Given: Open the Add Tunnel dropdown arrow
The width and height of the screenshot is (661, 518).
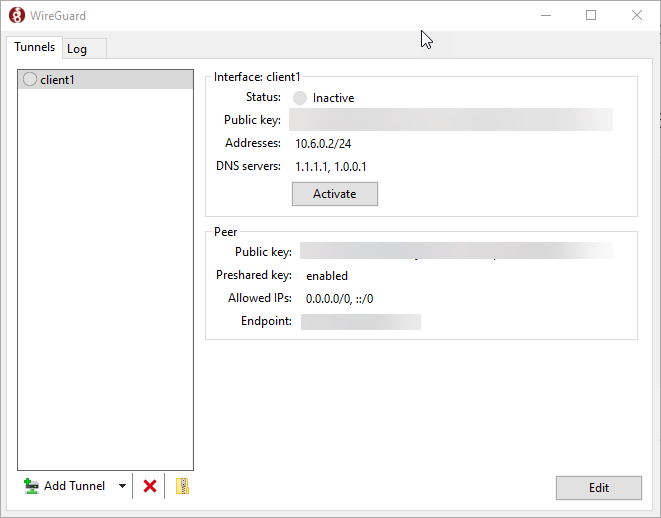Looking at the screenshot, I should pyautogui.click(x=122, y=486).
